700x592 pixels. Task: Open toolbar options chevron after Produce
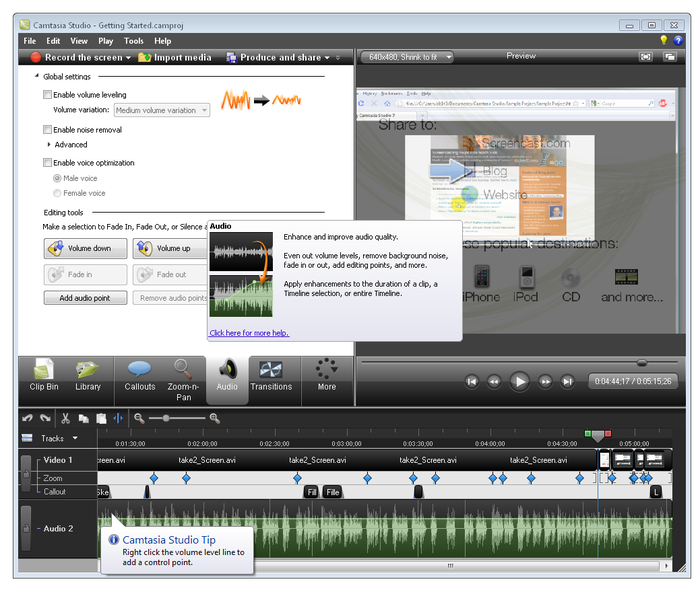point(338,58)
